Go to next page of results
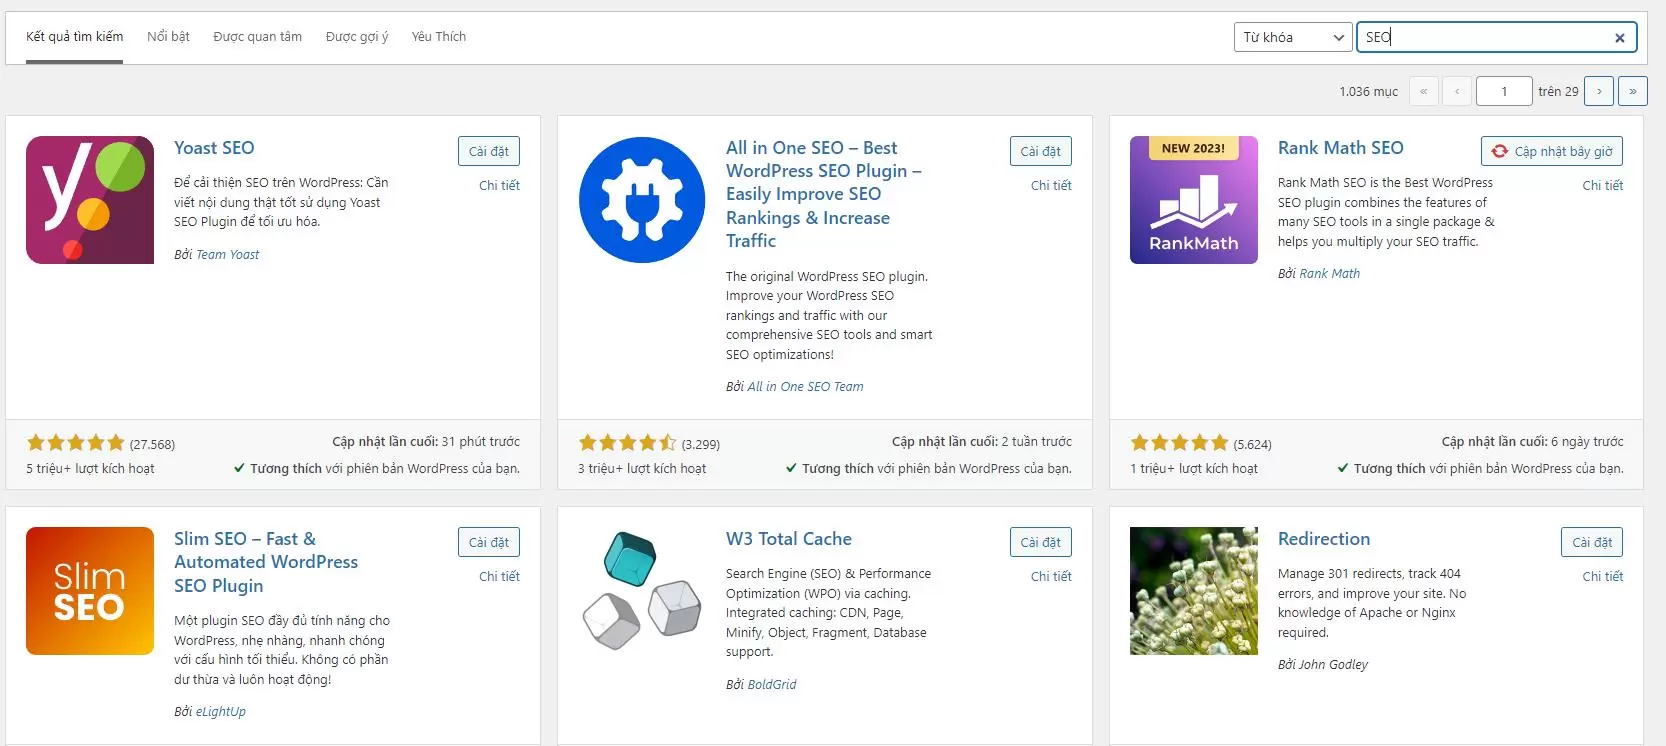This screenshot has width=1666, height=746. 1599,91
